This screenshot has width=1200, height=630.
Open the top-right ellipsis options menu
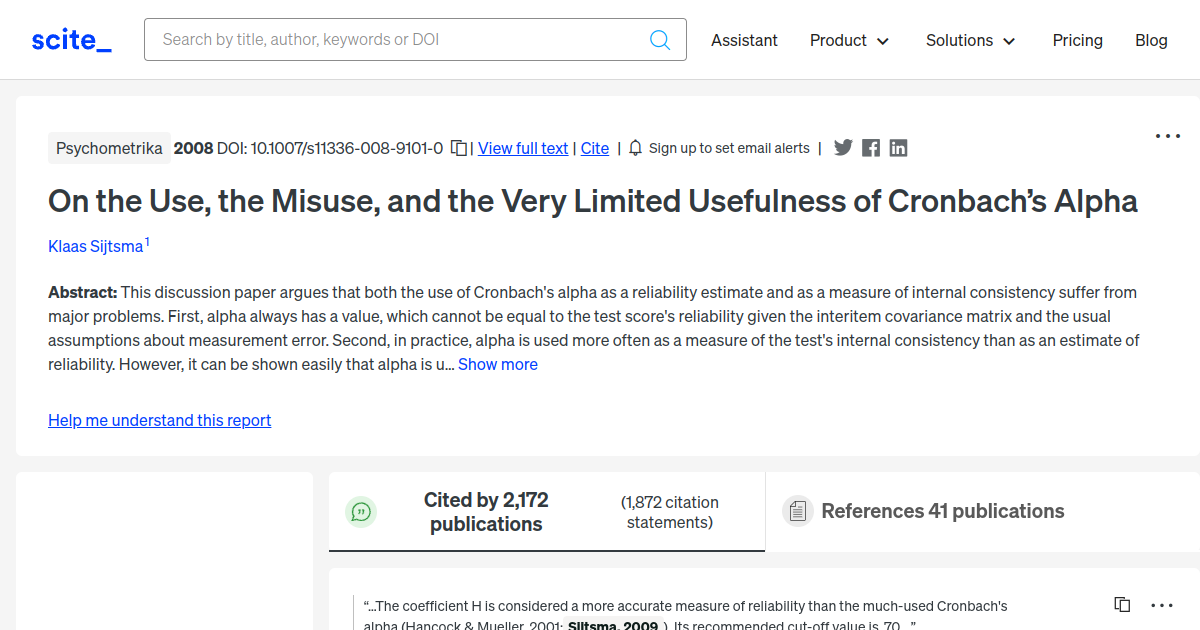point(1167,135)
